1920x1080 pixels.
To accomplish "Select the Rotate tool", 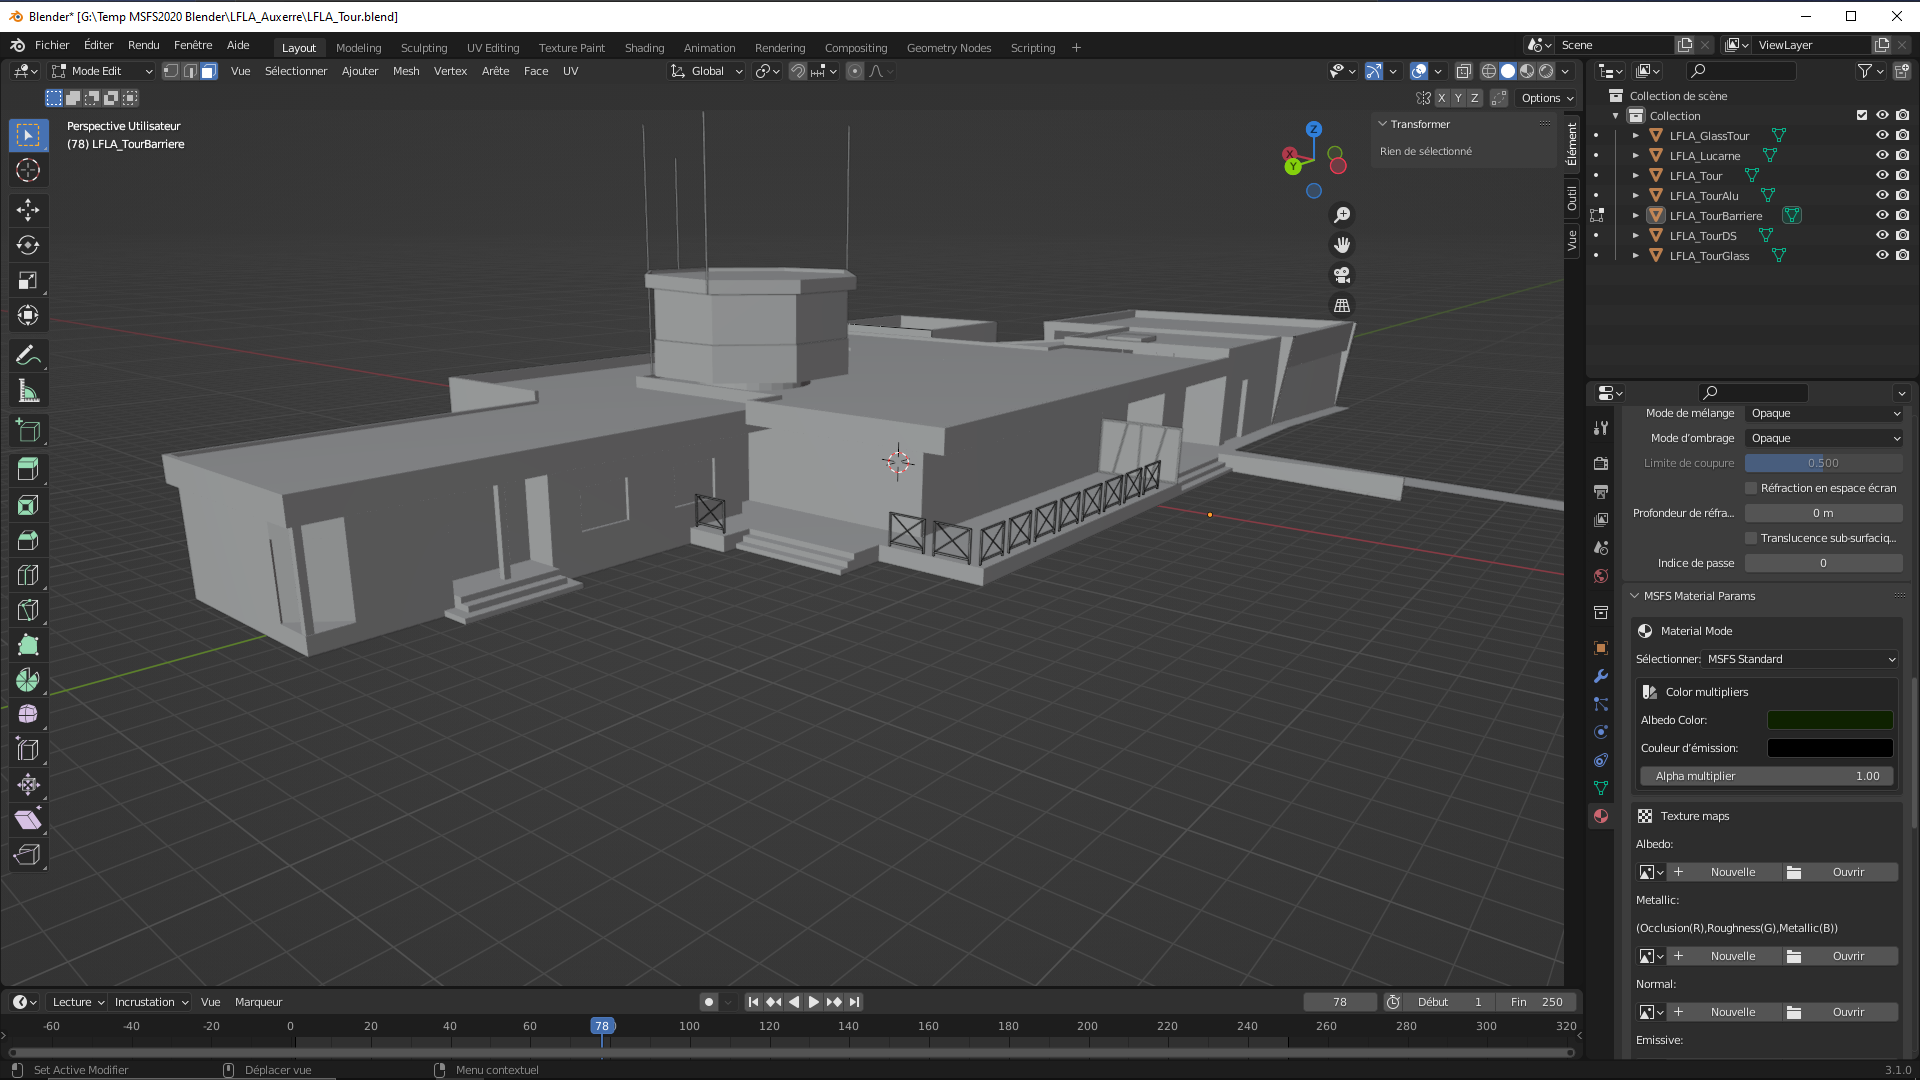I will tap(28, 245).
